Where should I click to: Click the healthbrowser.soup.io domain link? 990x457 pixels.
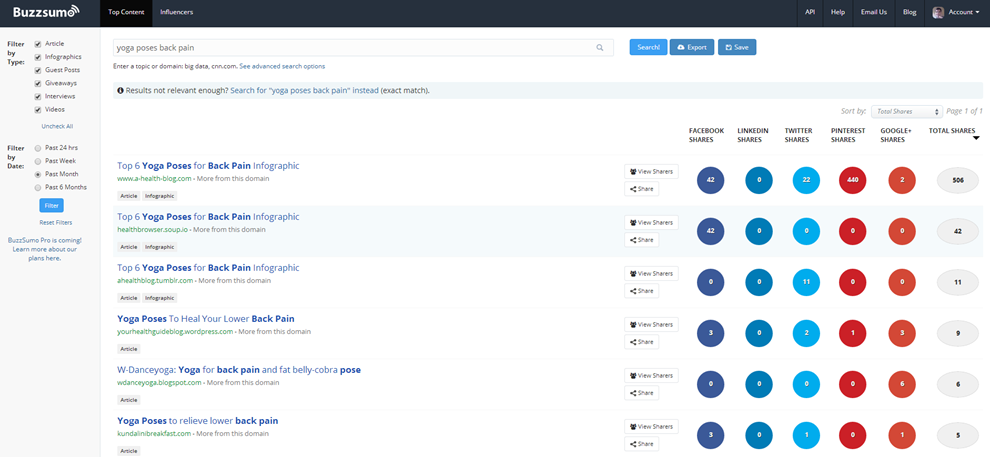tap(152, 230)
